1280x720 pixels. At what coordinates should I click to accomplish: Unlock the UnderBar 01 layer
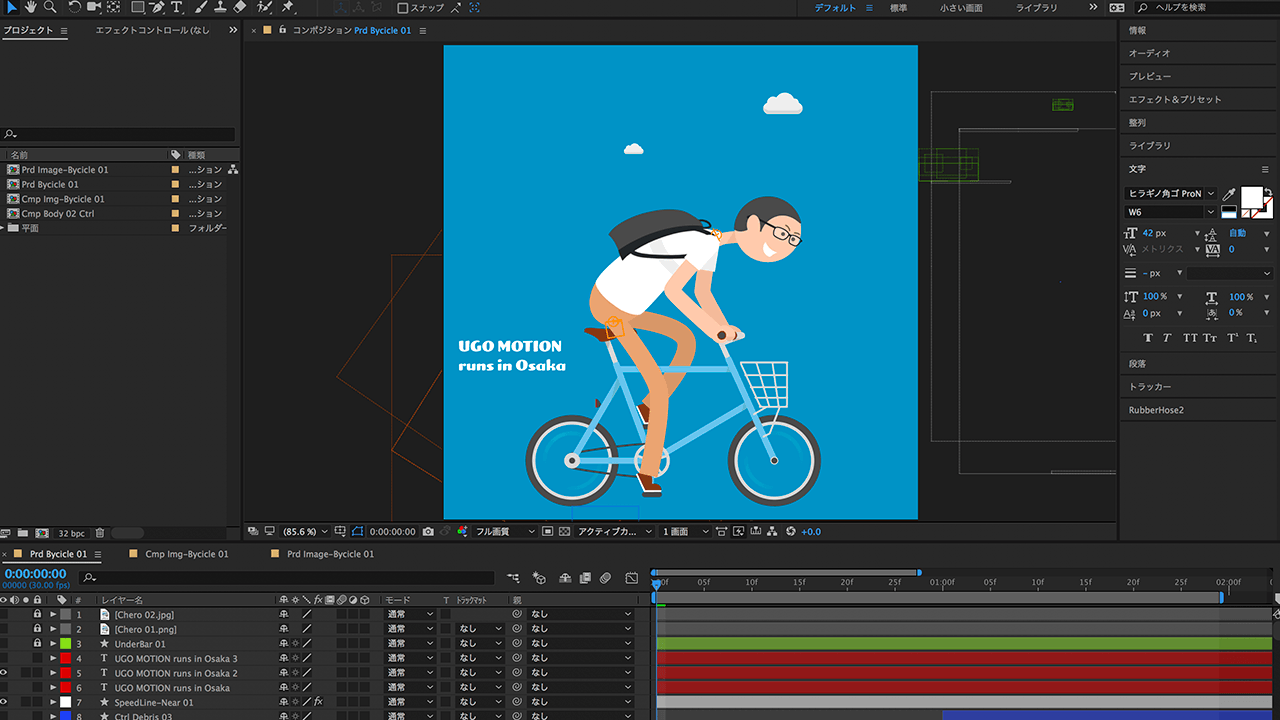pyautogui.click(x=37, y=644)
